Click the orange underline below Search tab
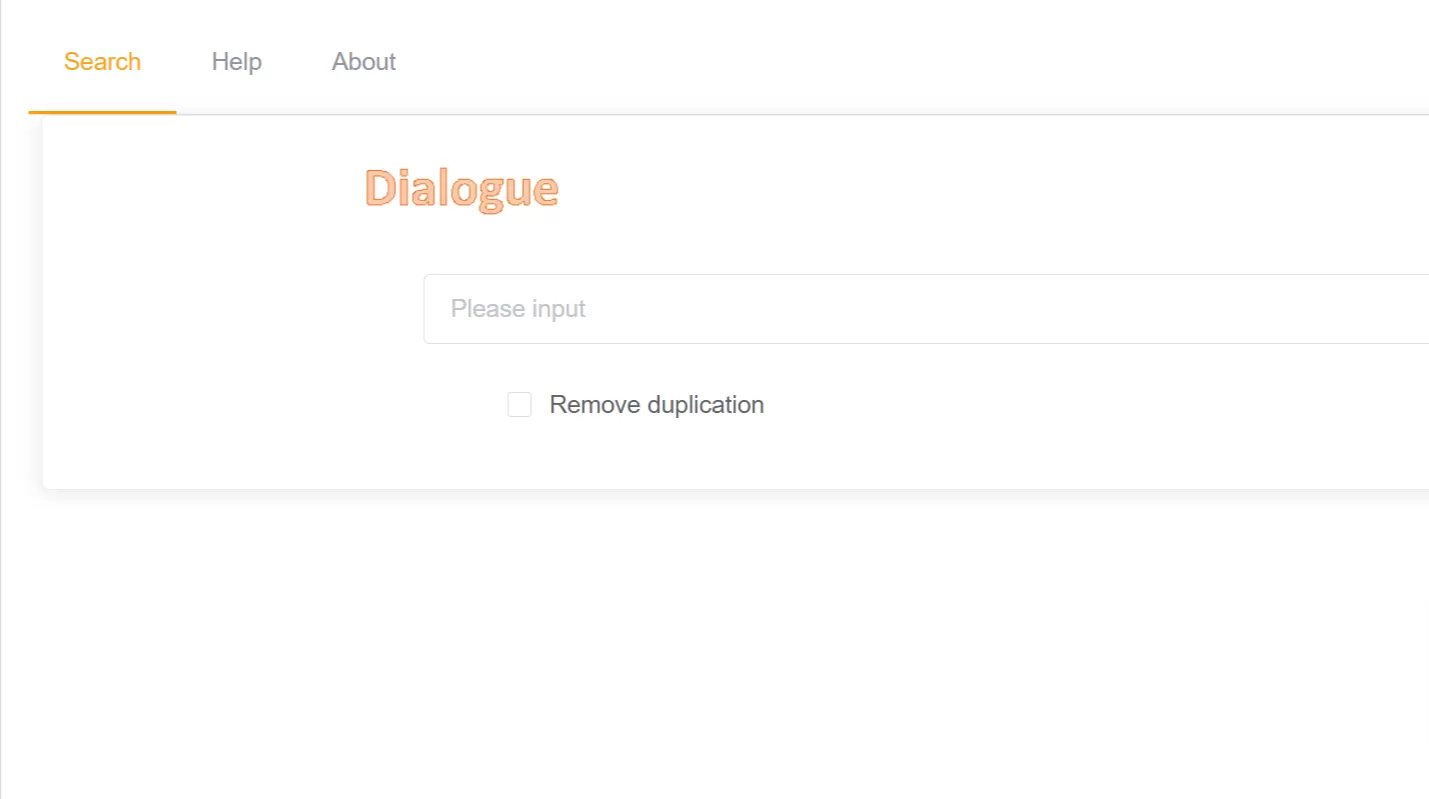The height and width of the screenshot is (799, 1429). coord(102,112)
